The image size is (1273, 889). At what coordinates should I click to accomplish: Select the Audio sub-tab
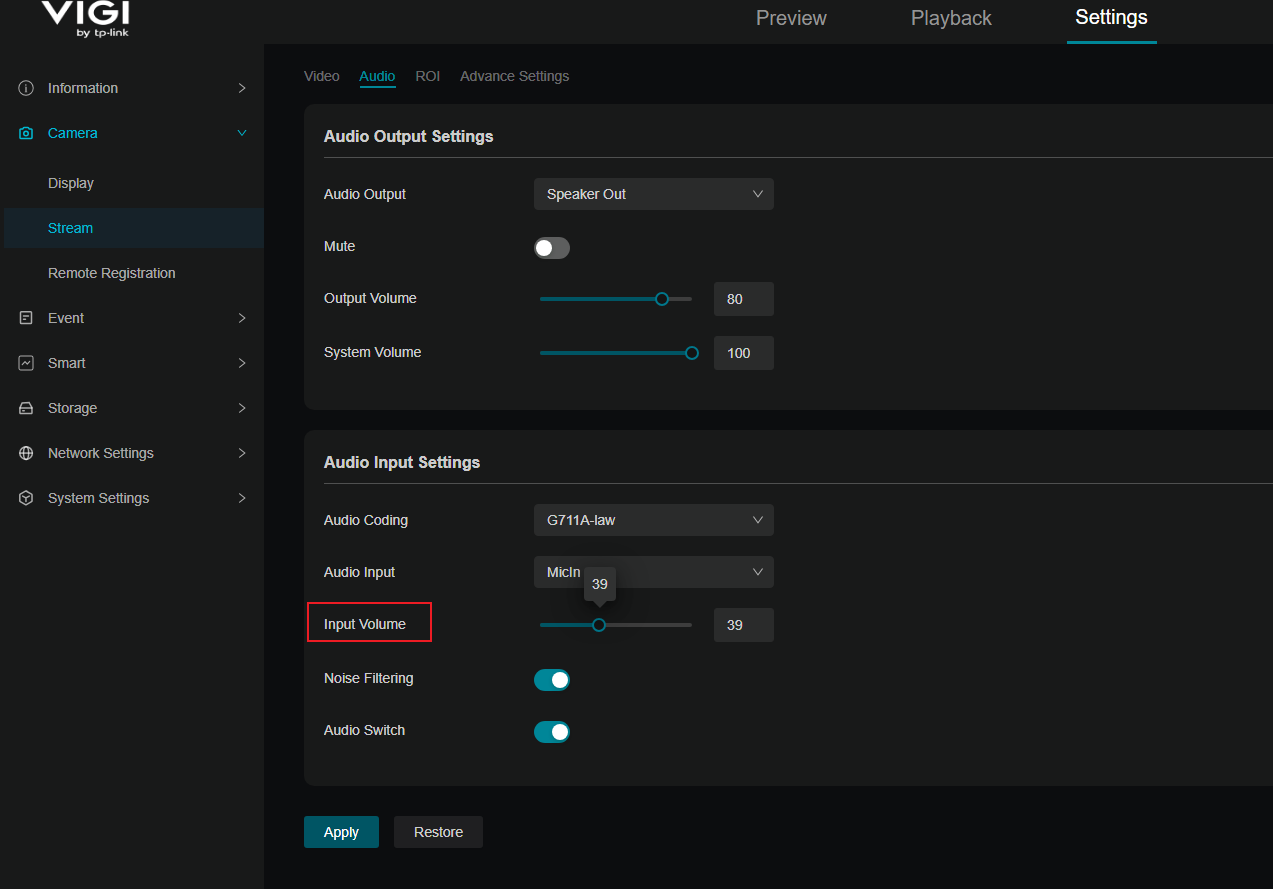pyautogui.click(x=377, y=76)
